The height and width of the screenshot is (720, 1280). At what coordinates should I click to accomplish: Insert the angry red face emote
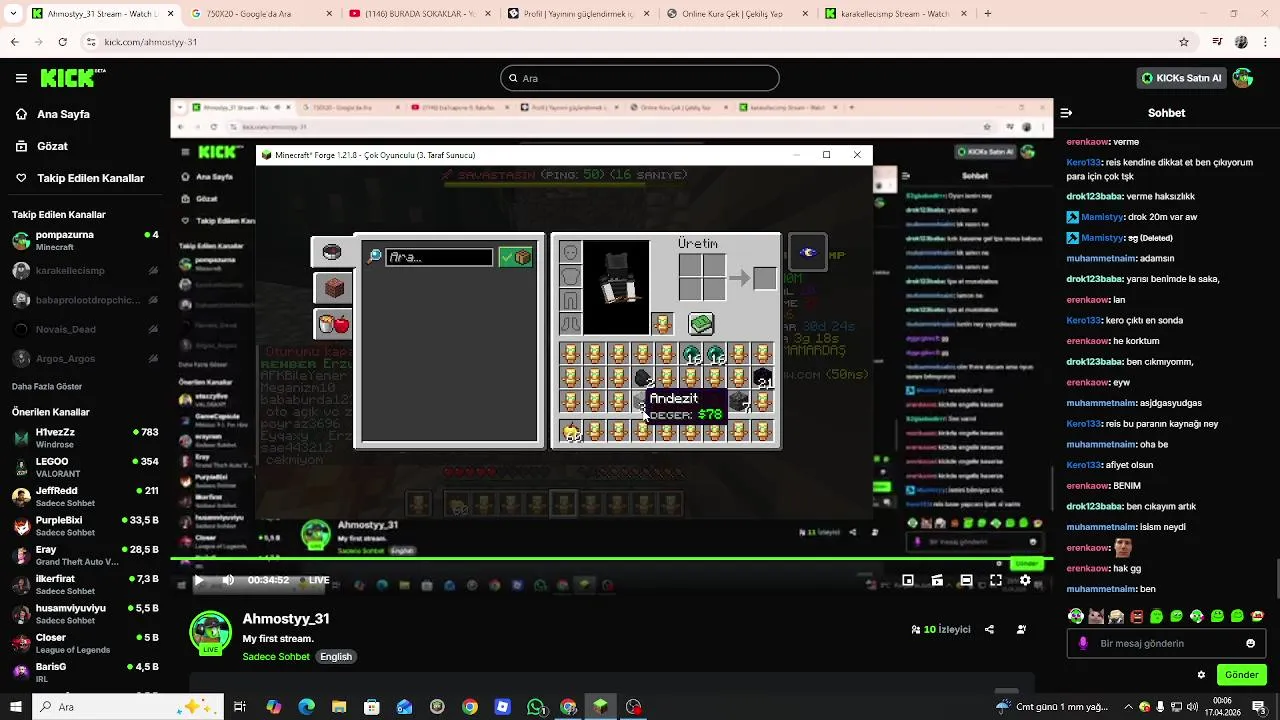(1136, 616)
